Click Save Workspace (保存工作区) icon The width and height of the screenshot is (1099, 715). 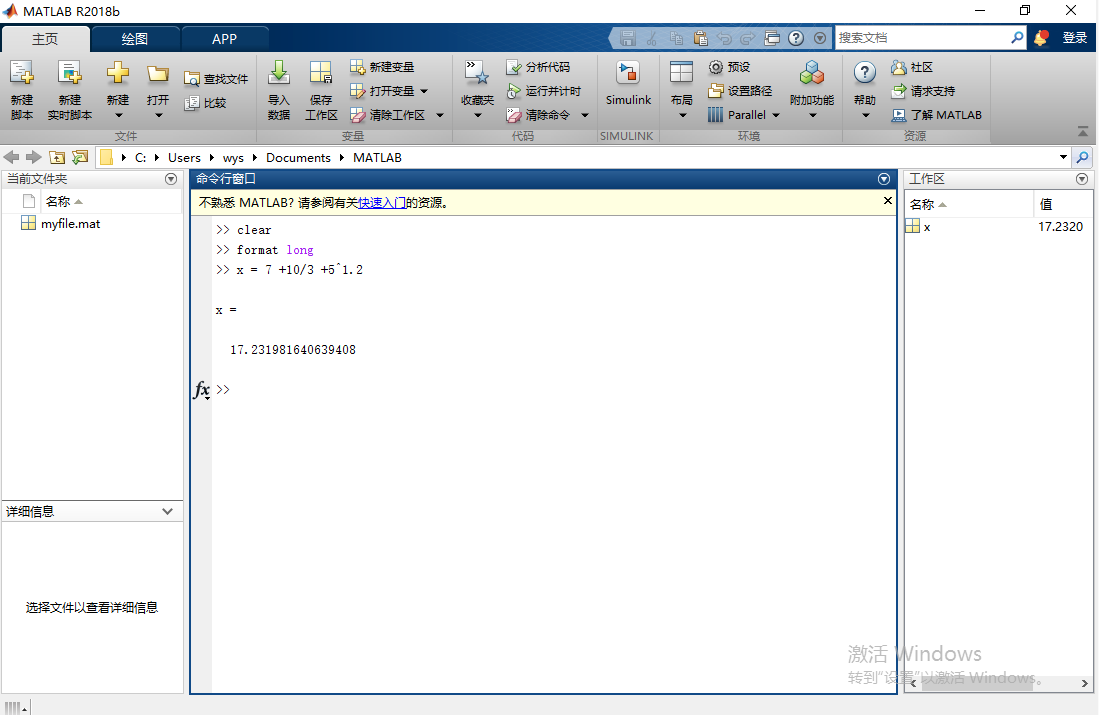click(321, 73)
